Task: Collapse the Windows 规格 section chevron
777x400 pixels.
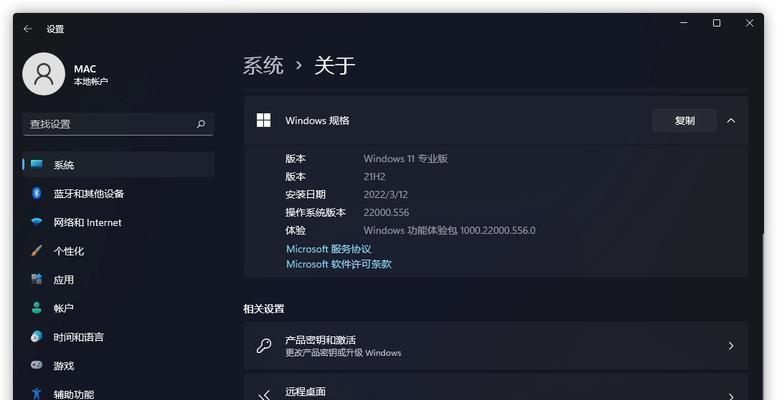Action: point(731,120)
